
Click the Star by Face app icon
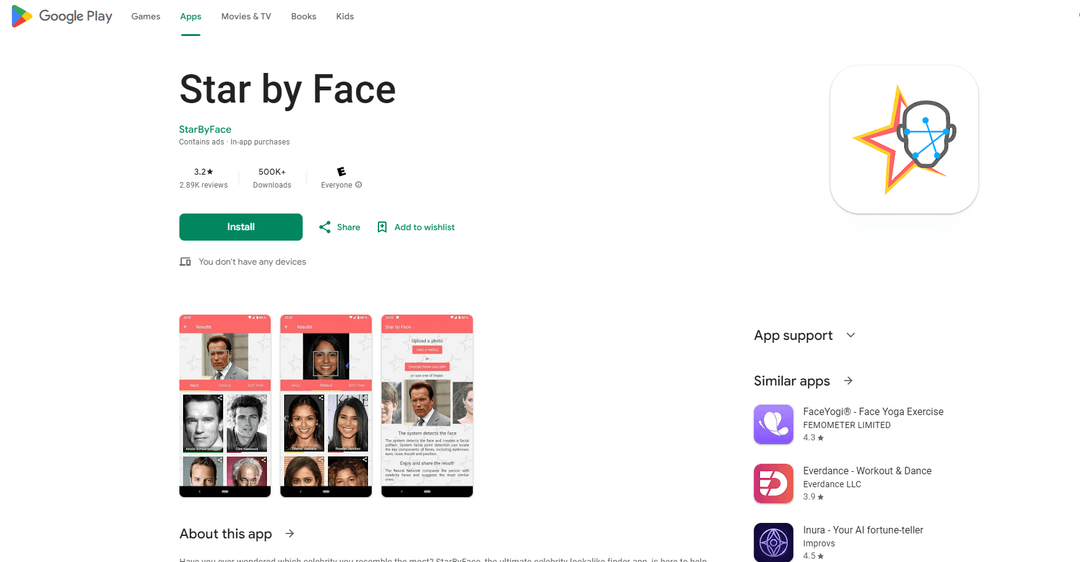click(x=904, y=140)
